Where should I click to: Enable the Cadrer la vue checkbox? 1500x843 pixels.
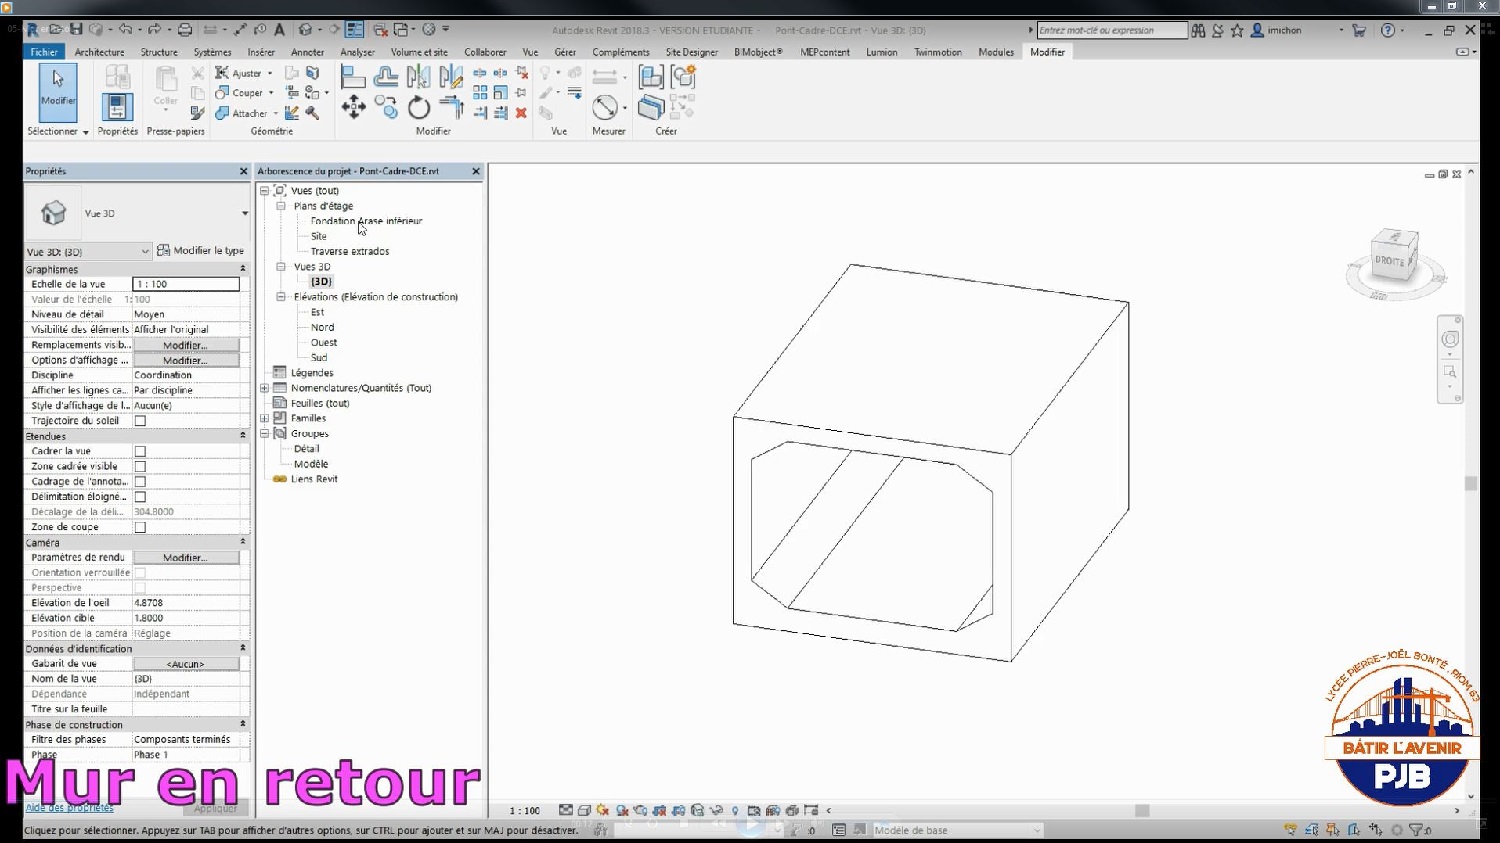coord(140,452)
